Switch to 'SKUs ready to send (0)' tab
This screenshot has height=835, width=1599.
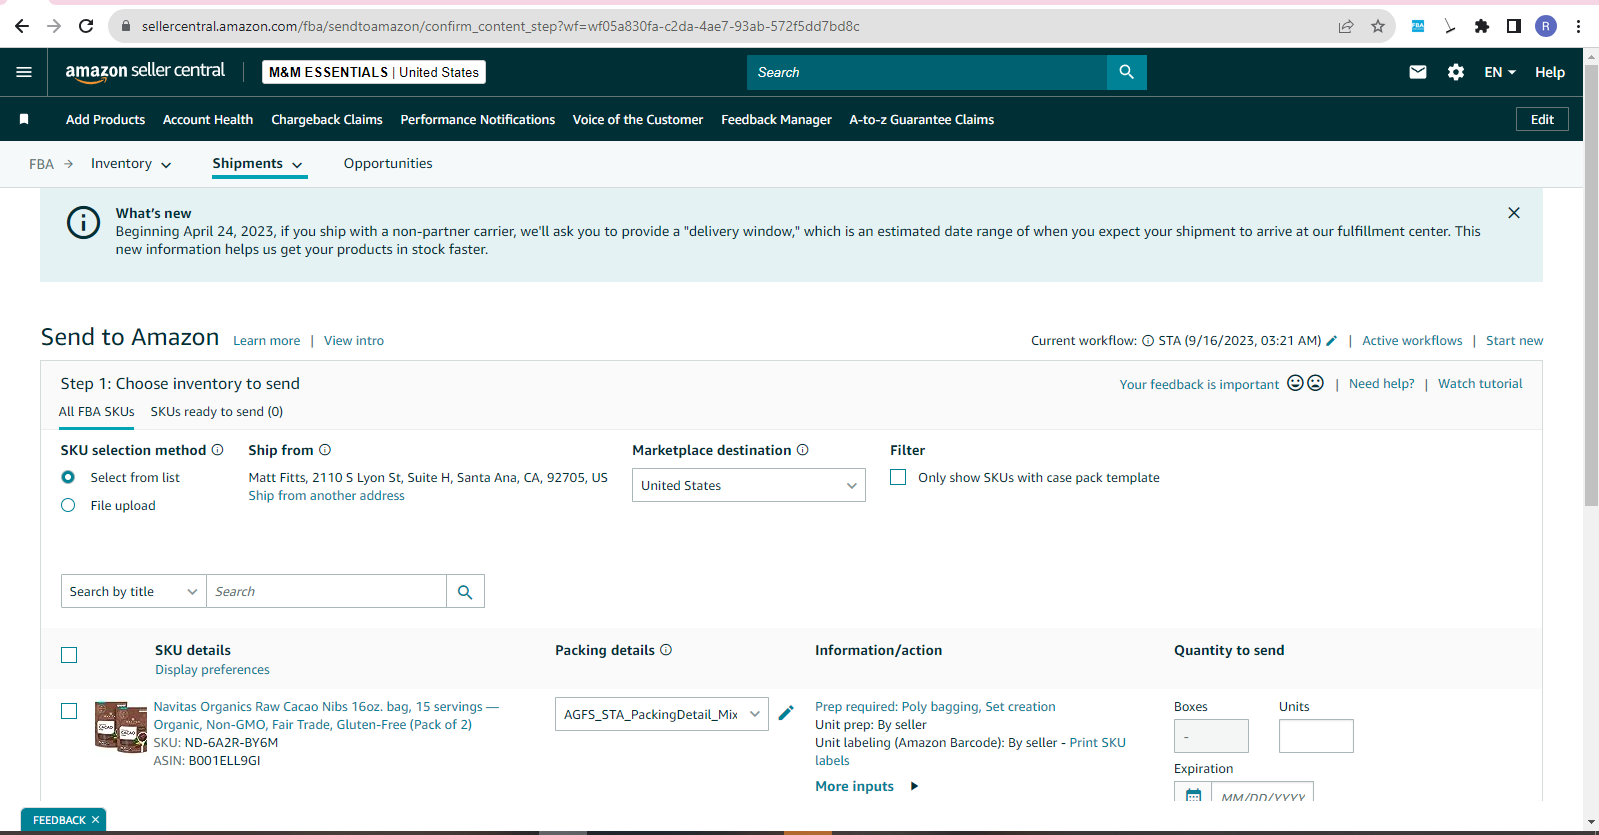coord(217,412)
